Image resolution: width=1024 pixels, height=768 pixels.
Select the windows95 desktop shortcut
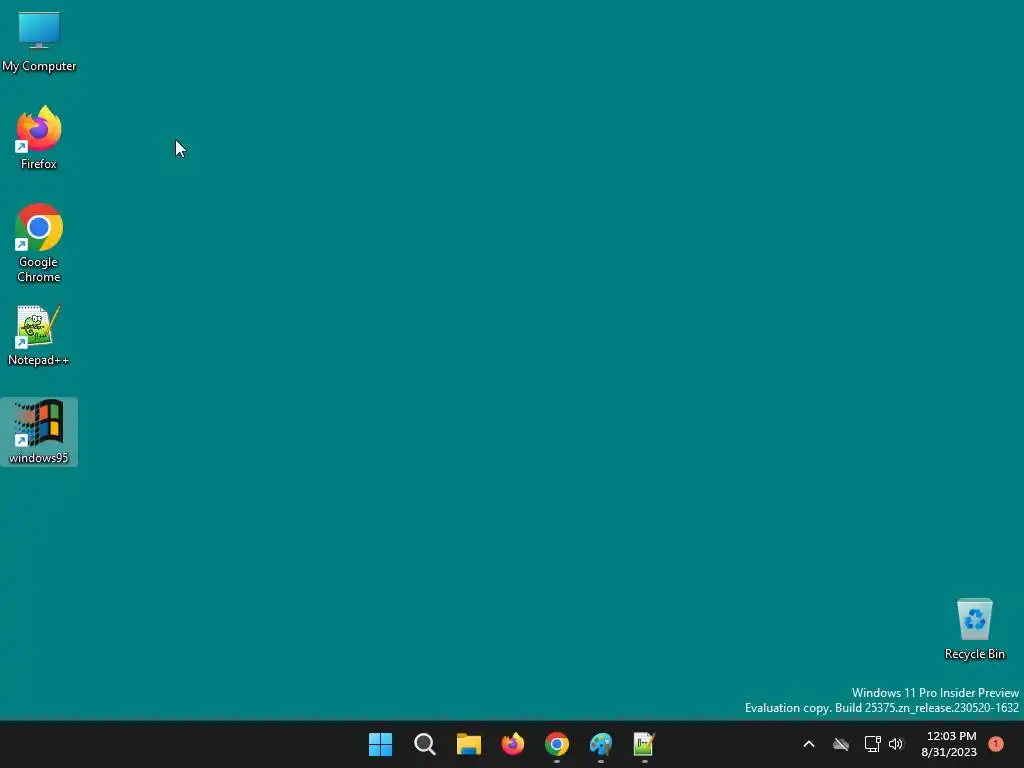point(39,432)
